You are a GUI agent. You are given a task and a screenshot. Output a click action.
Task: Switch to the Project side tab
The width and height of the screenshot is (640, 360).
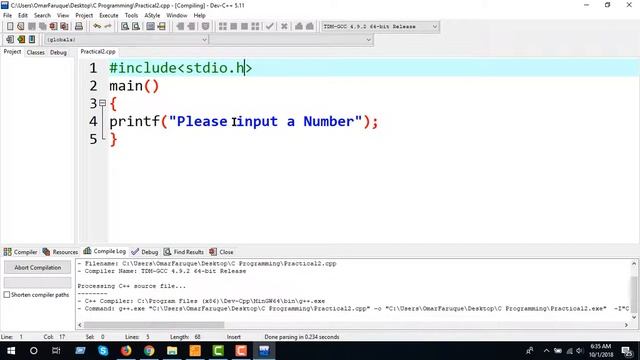click(12, 52)
